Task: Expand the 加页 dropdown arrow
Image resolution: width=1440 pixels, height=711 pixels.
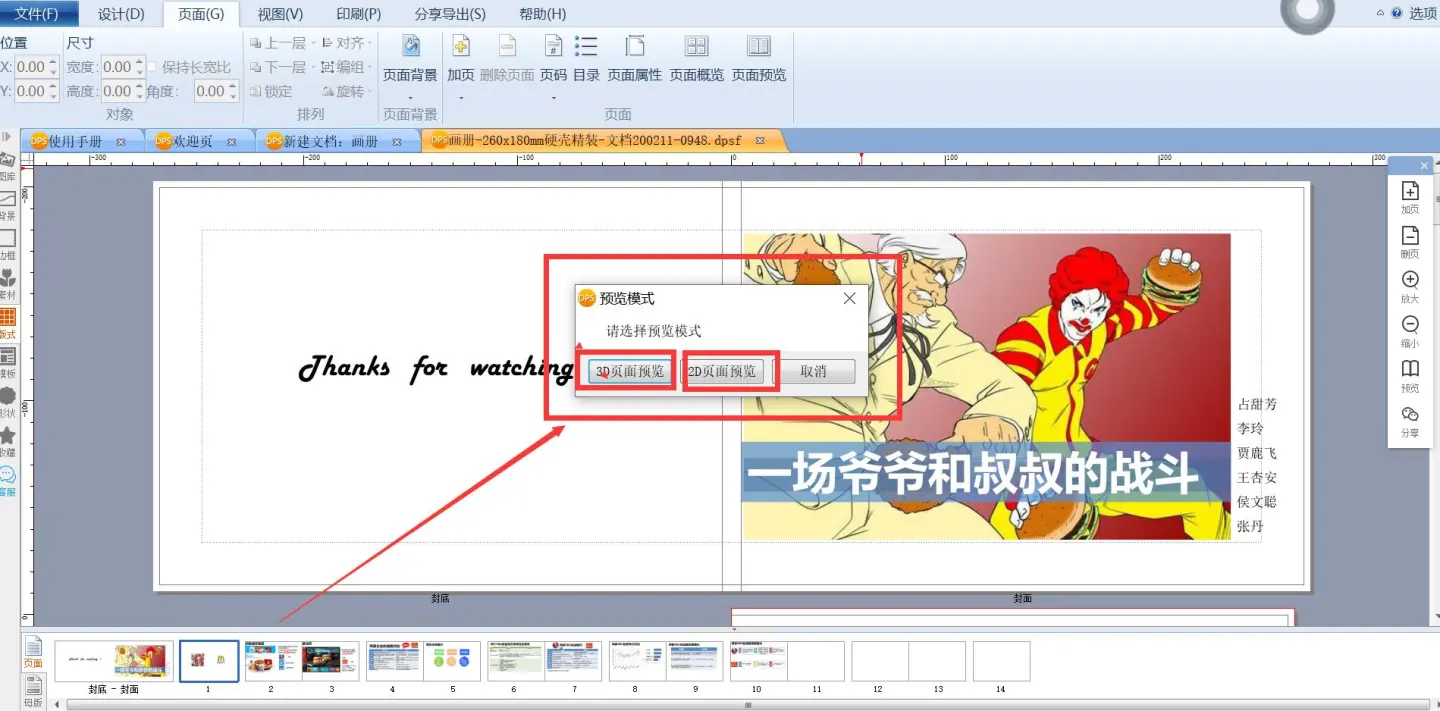Action: 461,97
